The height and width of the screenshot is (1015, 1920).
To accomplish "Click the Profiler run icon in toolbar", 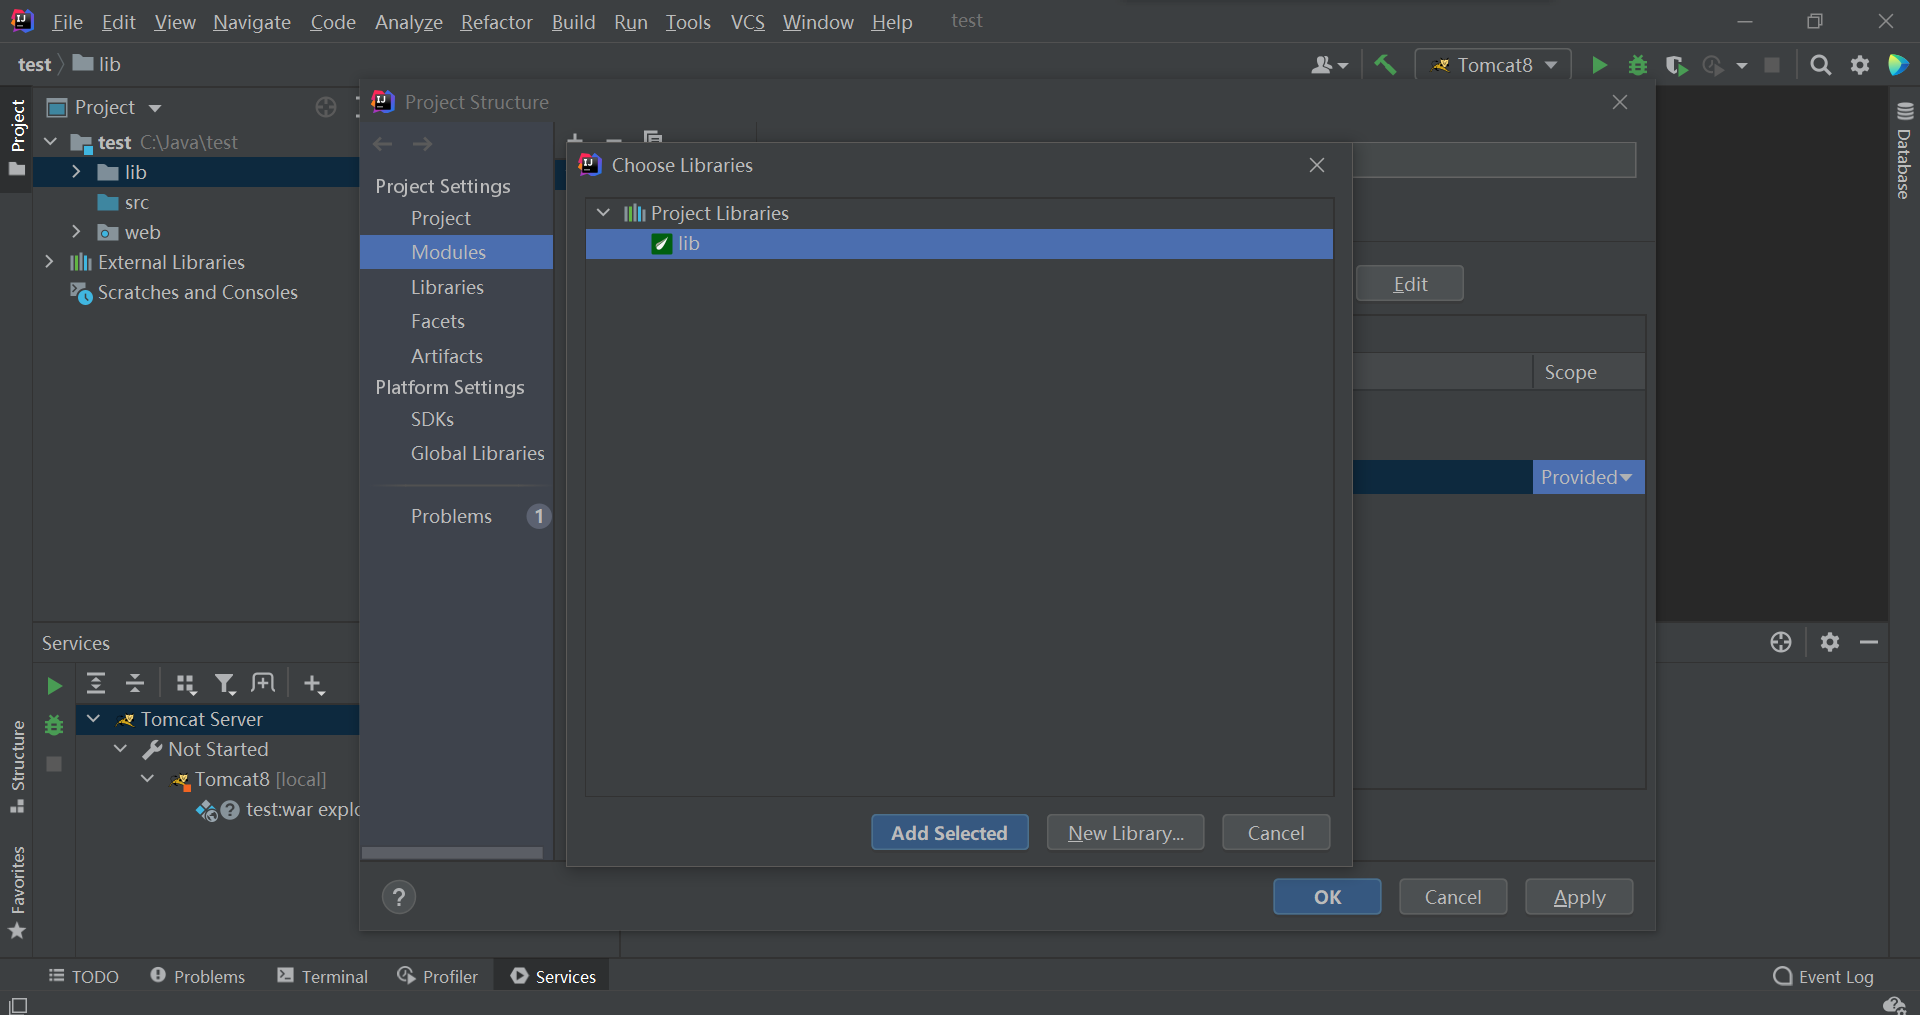I will pos(1714,65).
